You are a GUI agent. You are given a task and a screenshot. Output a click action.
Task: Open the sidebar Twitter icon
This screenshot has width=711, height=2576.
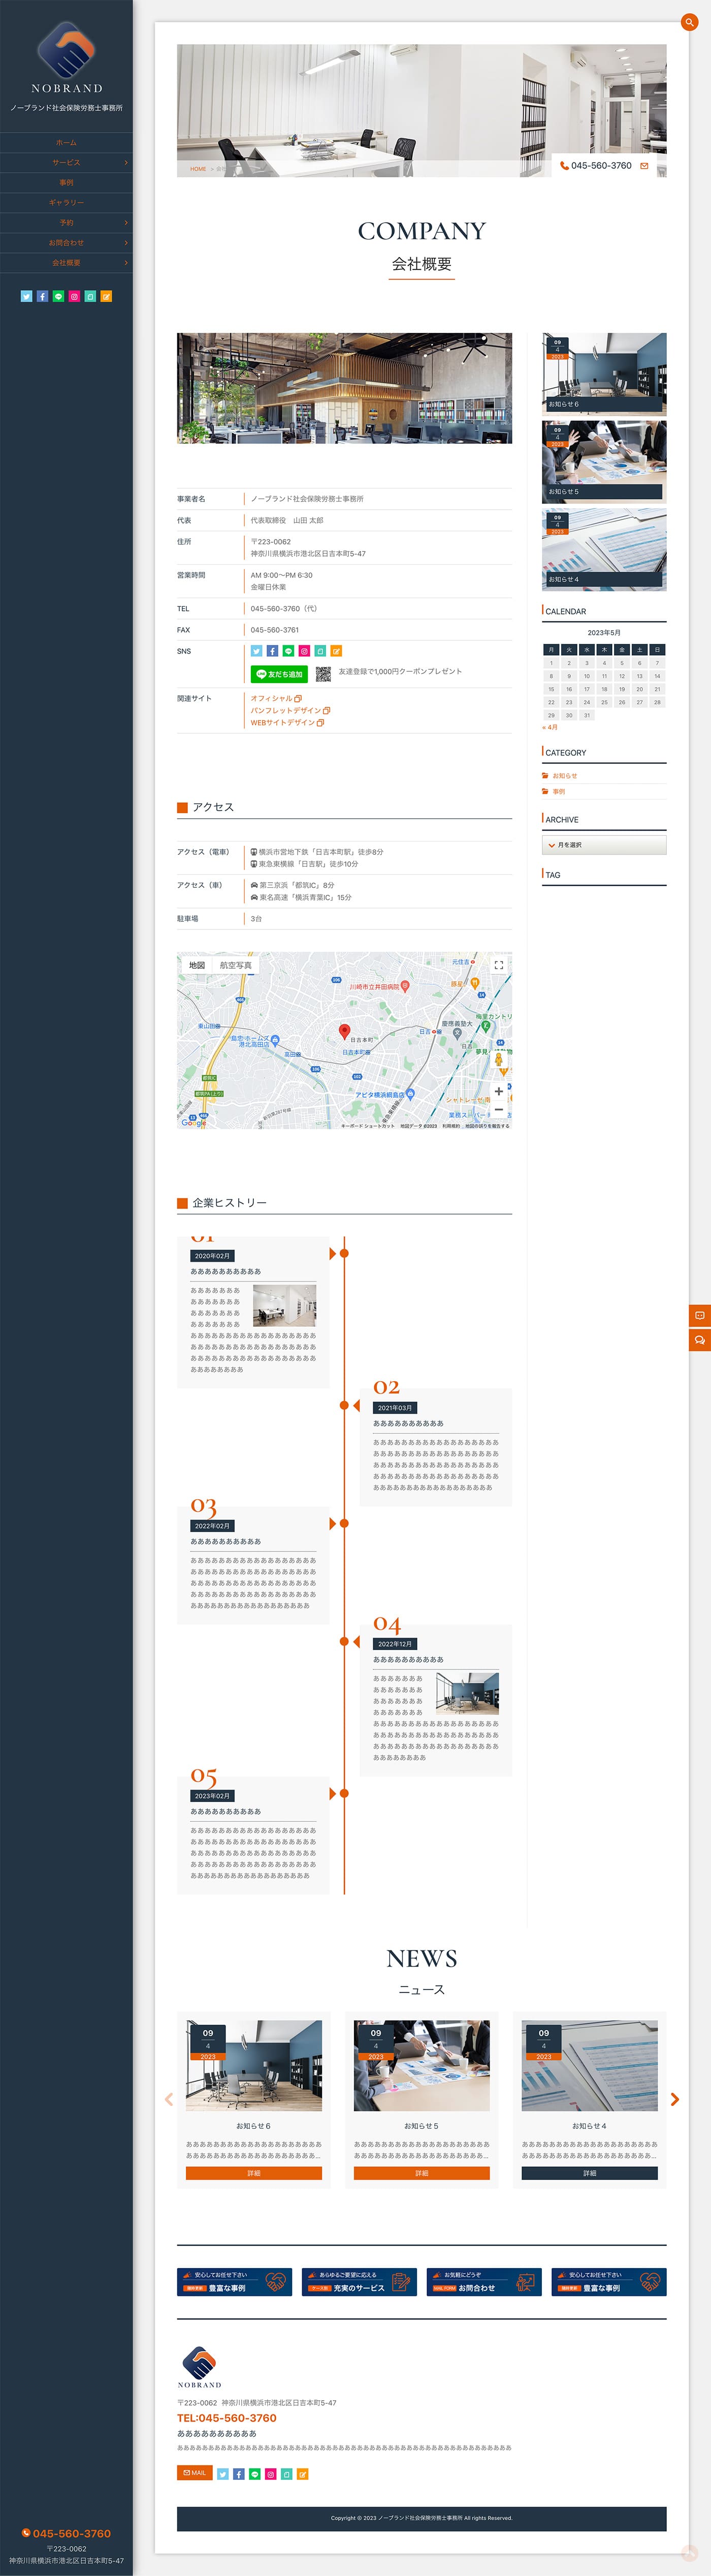click(26, 296)
